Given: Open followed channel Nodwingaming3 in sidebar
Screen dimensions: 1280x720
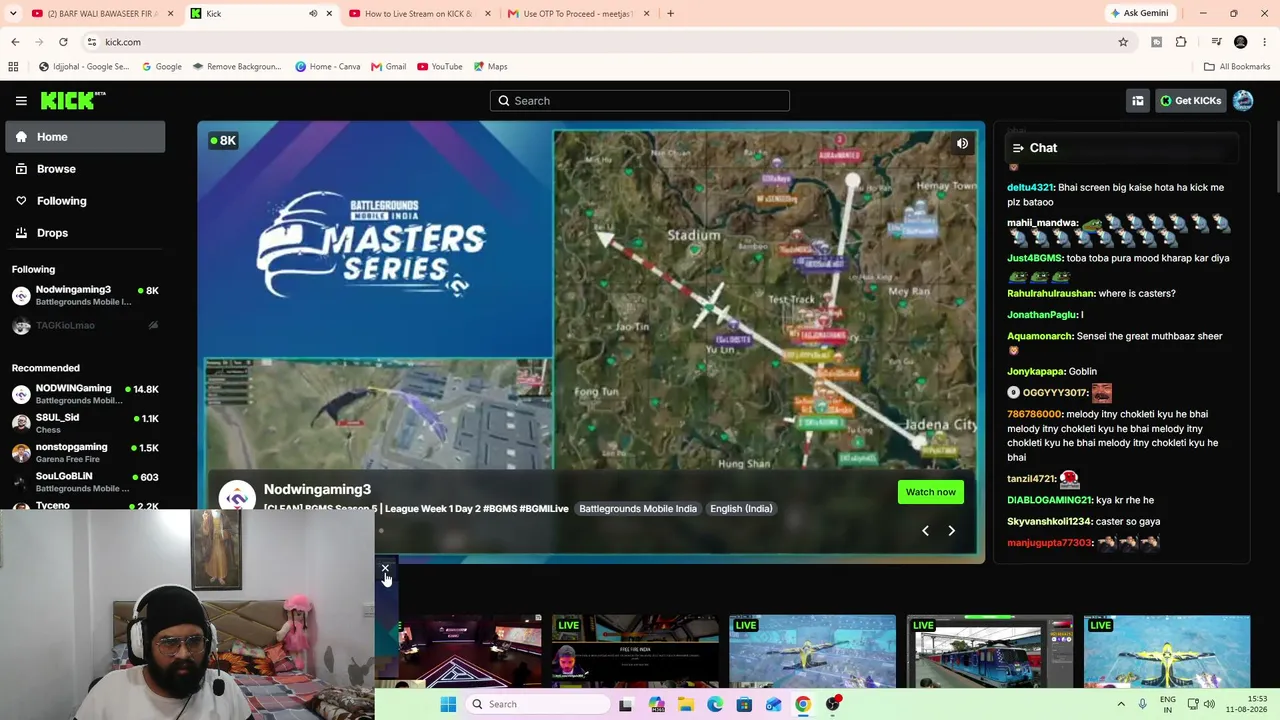Looking at the screenshot, I should click(85, 295).
